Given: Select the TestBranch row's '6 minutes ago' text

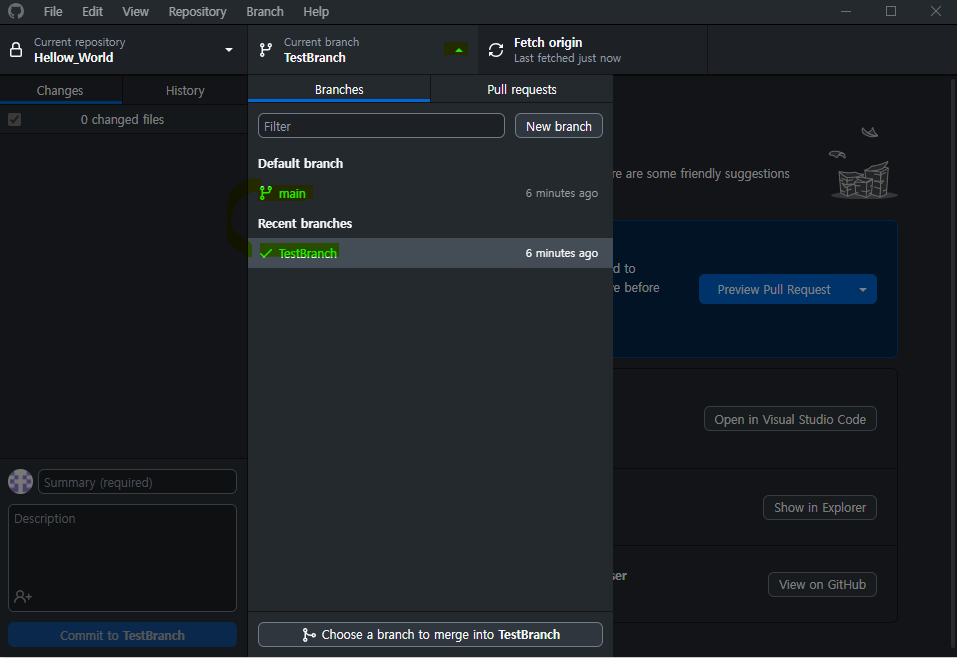Looking at the screenshot, I should 562,253.
